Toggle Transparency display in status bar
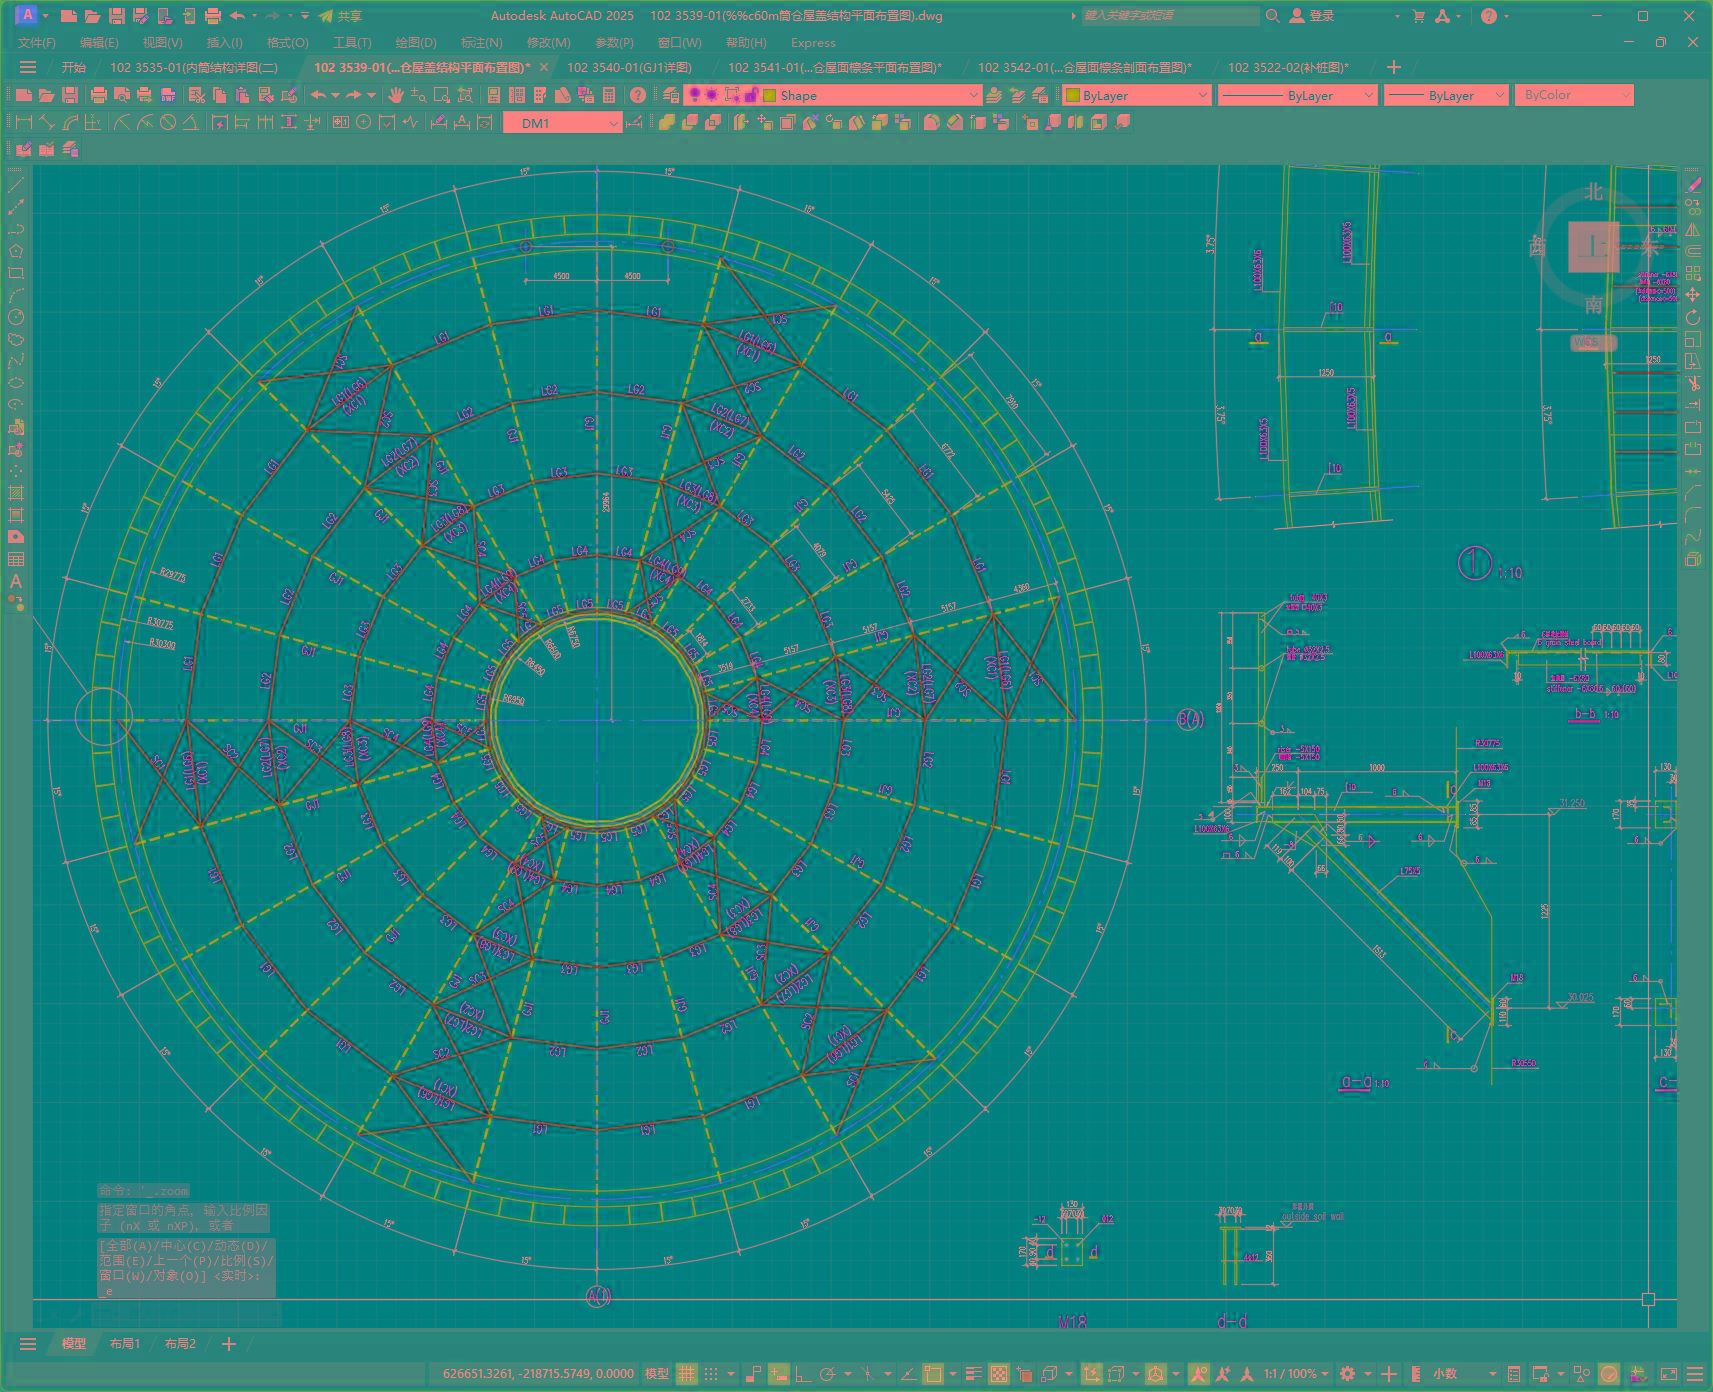Screen dimensions: 1713x1392 999,1374
